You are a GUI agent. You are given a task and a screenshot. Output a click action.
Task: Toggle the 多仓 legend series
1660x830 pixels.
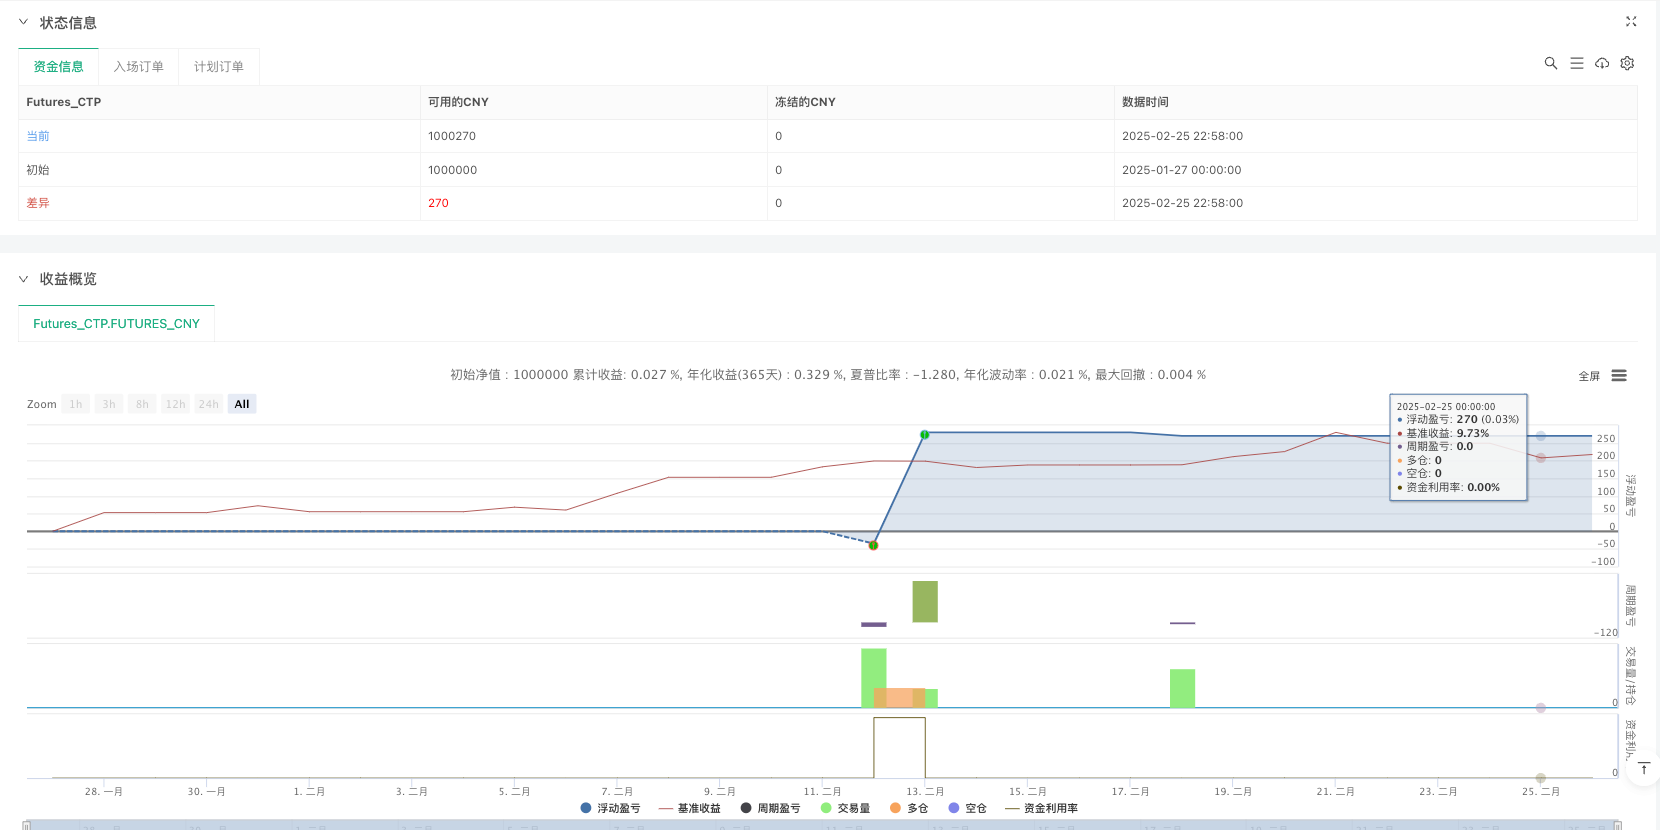click(909, 808)
